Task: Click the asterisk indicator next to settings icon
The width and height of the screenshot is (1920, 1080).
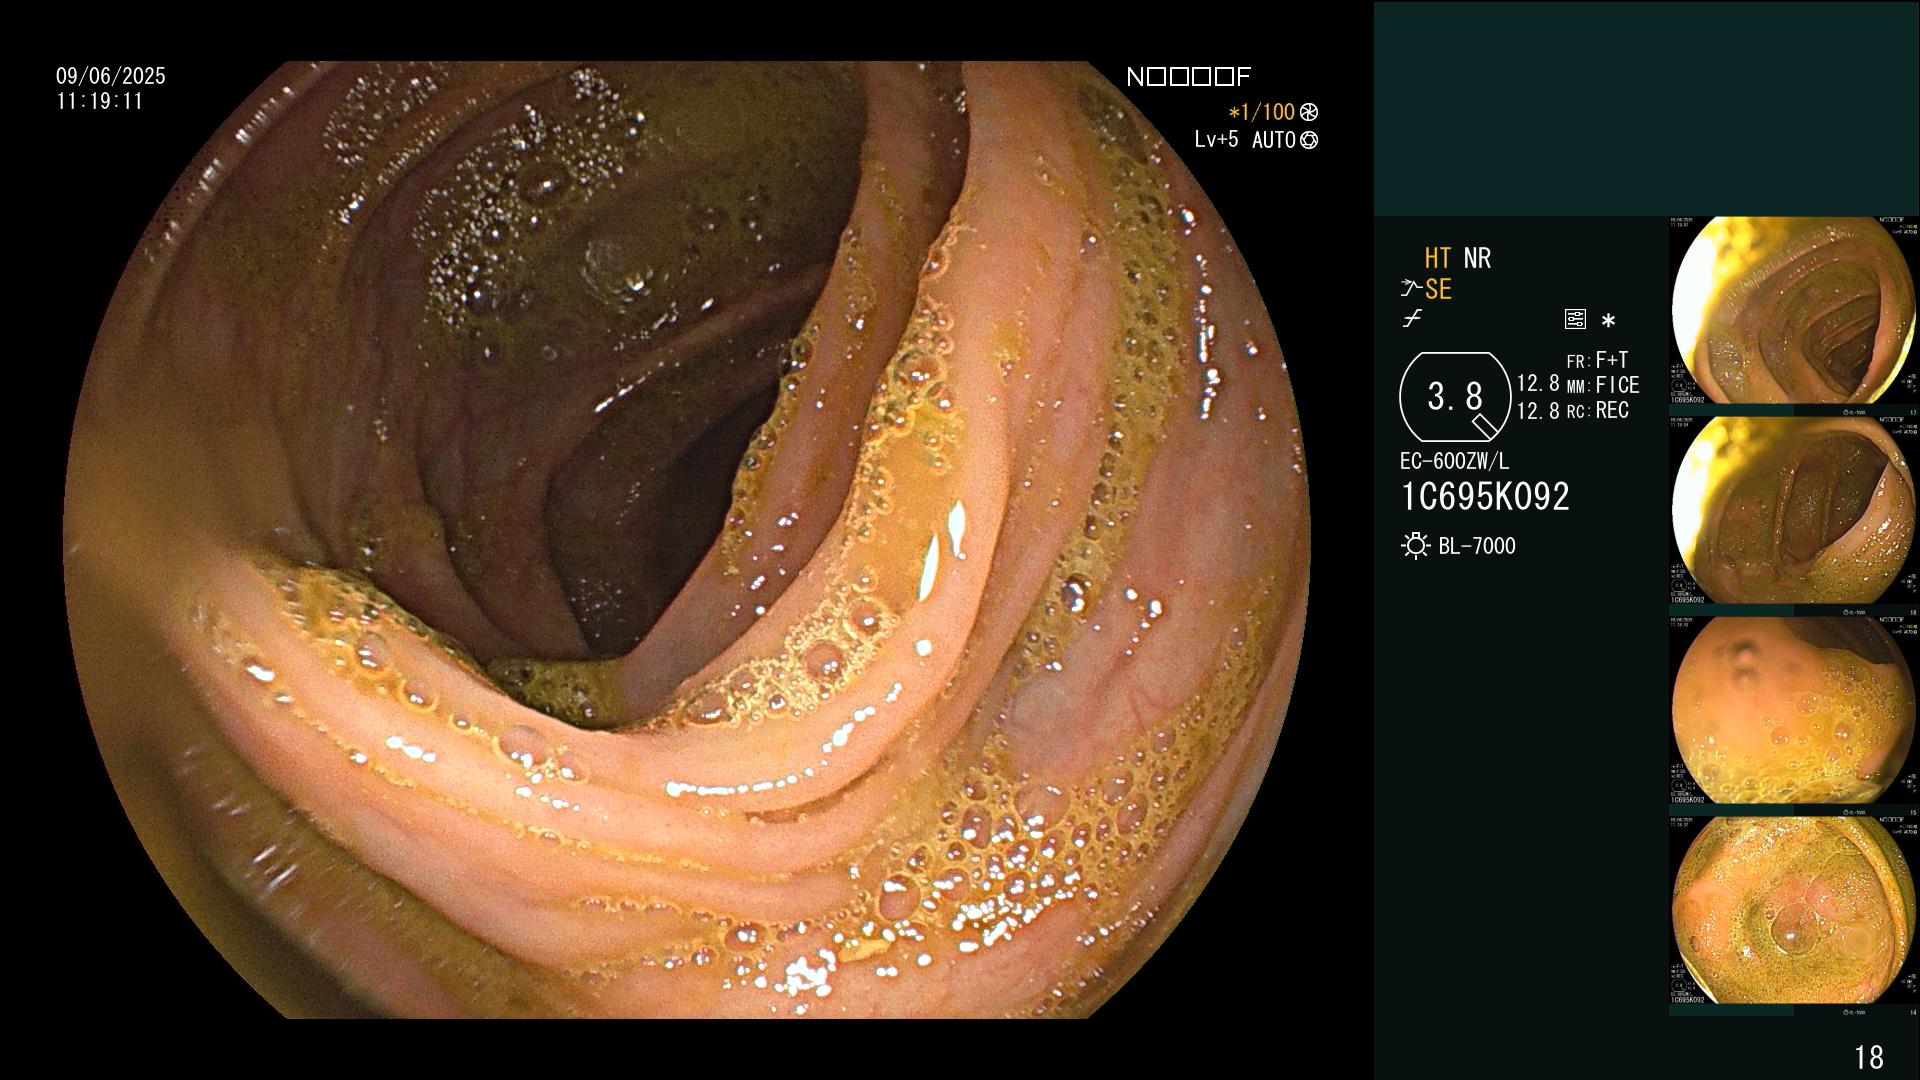Action: [1608, 321]
